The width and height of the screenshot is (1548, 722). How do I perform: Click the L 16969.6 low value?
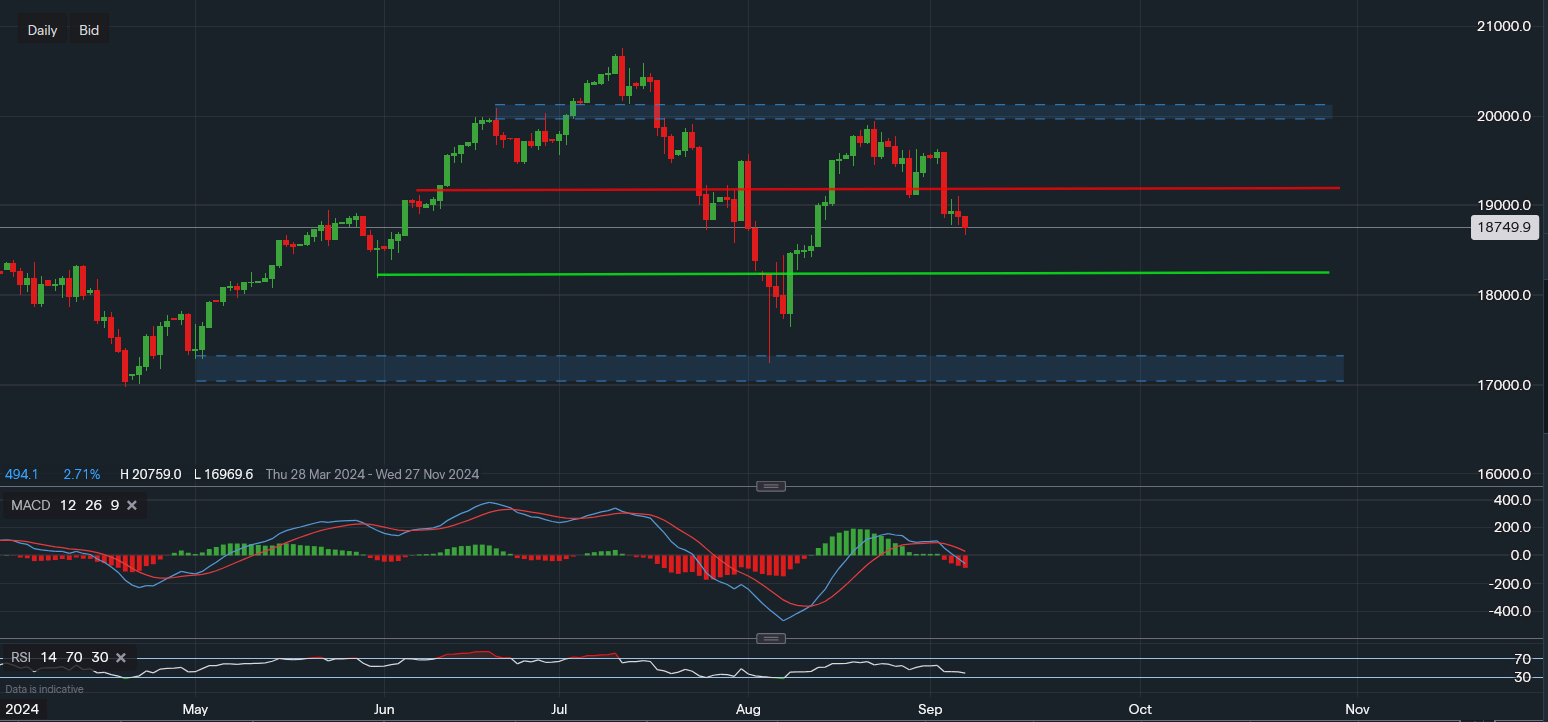pos(224,474)
